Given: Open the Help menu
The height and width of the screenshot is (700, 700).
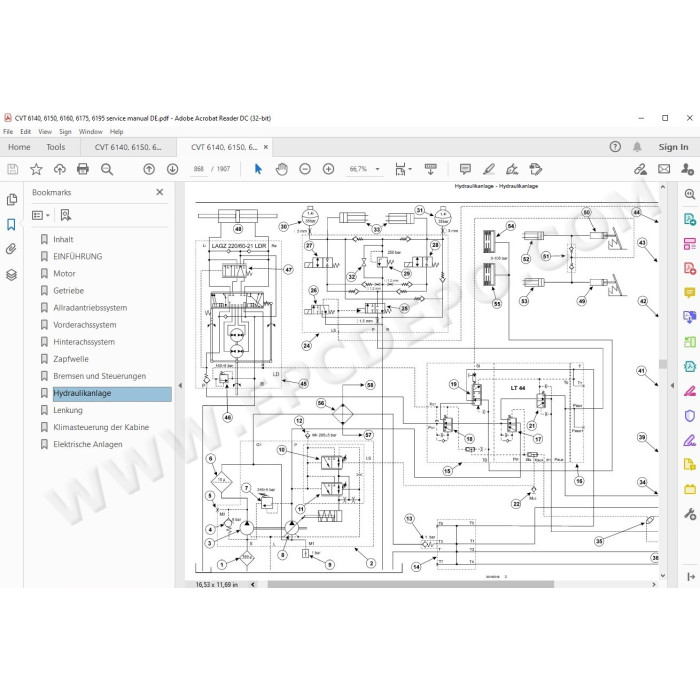Looking at the screenshot, I should click(x=117, y=132).
